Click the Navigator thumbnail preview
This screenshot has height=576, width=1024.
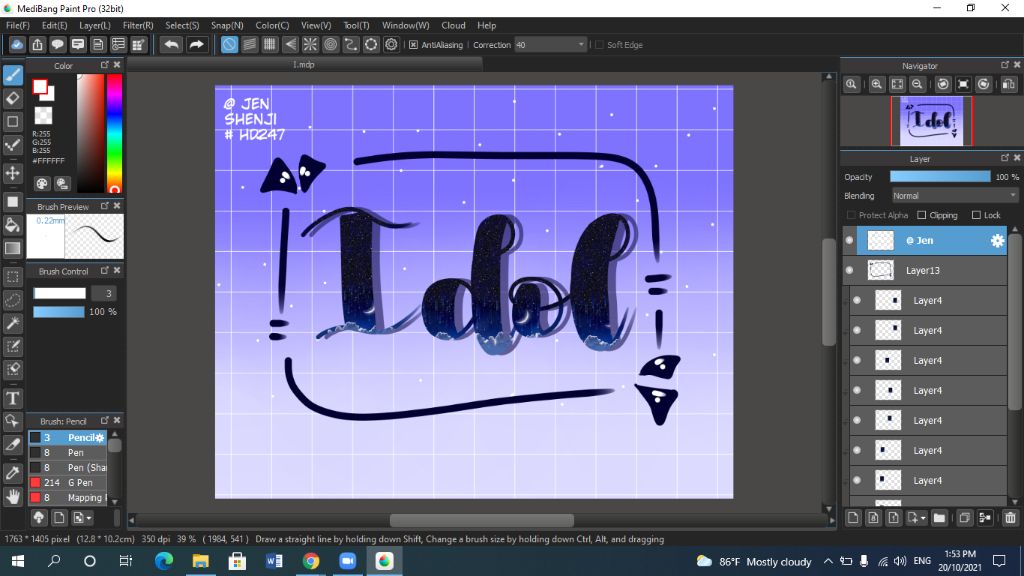[x=931, y=121]
